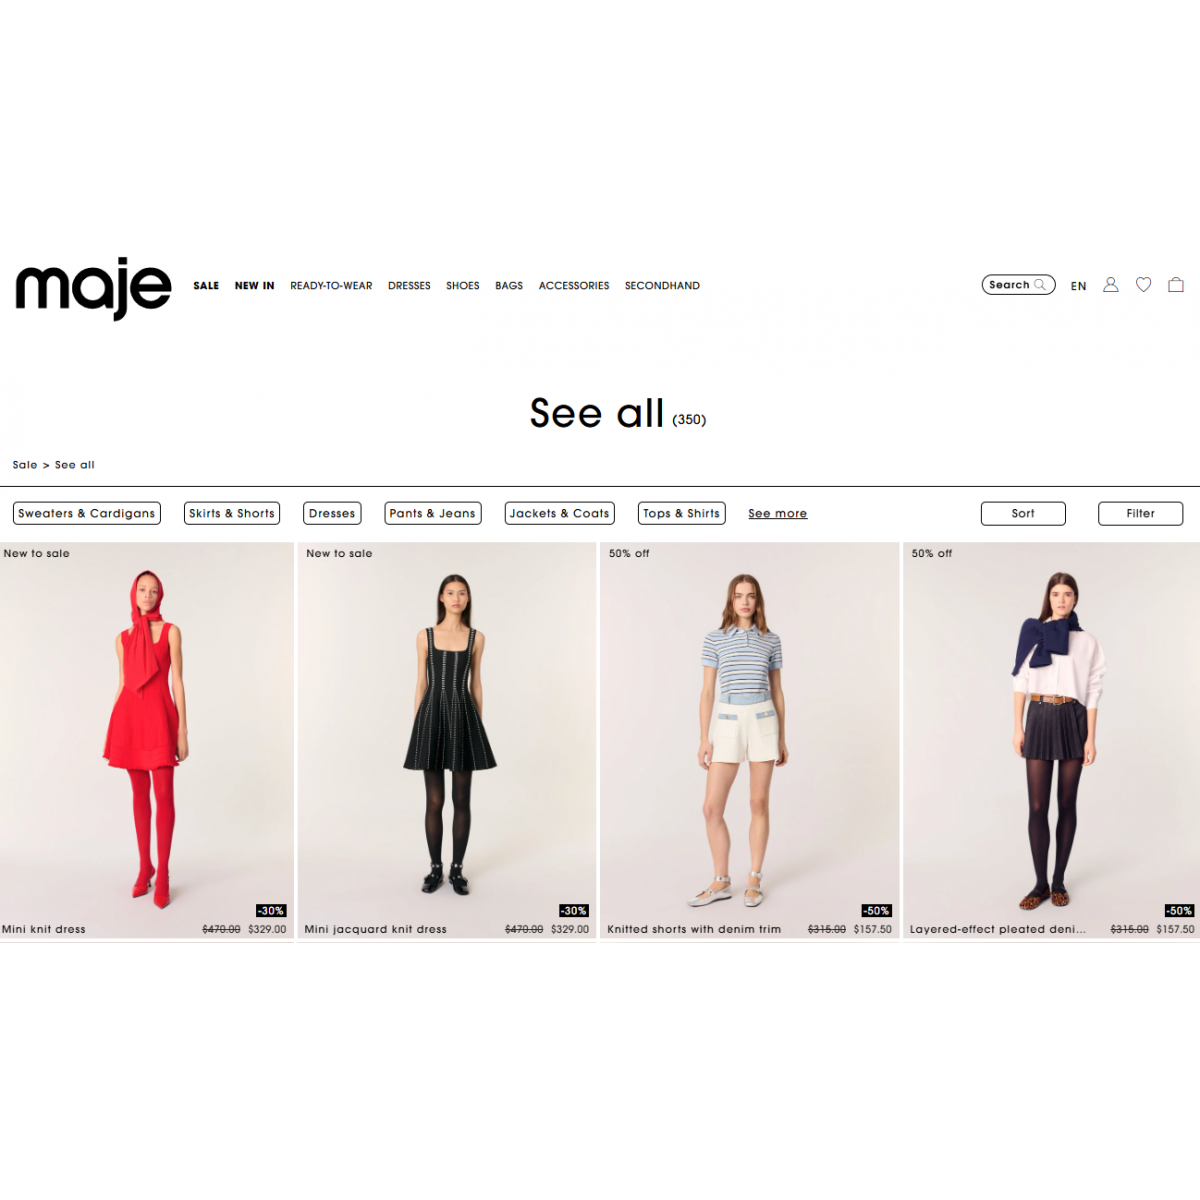Viewport: 1200px width, 1200px height.
Task: Filter by Jackets & Coats
Action: (x=559, y=513)
